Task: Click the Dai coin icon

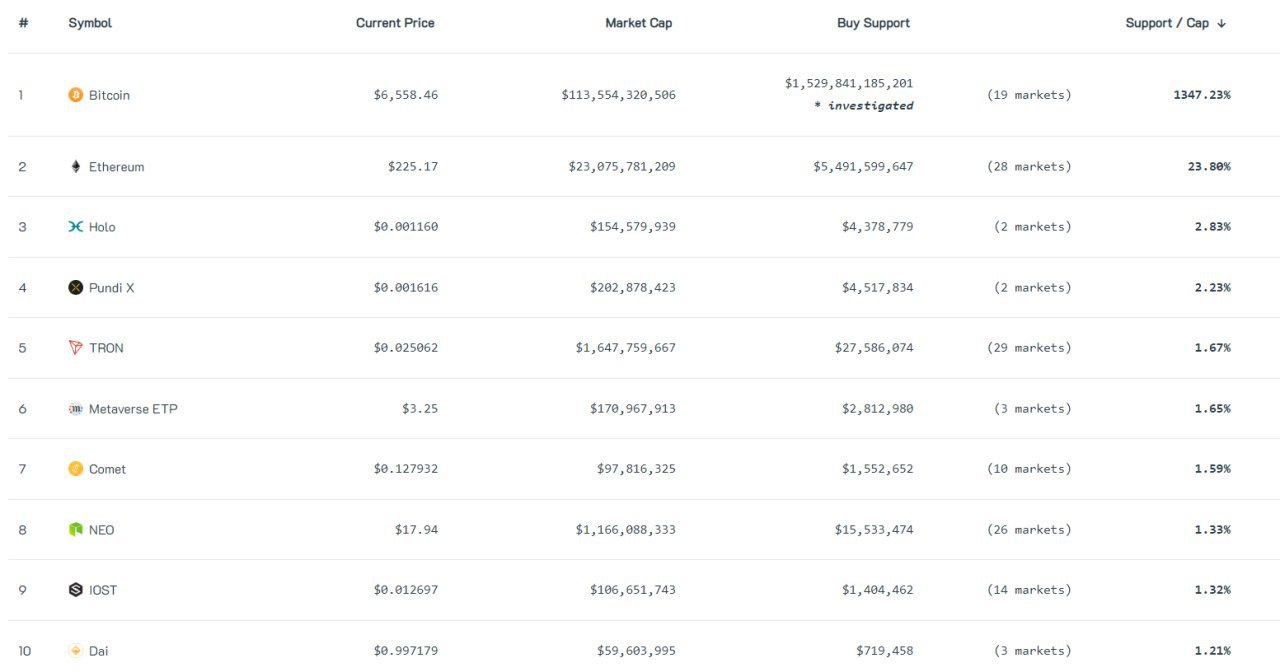Action: coord(75,651)
